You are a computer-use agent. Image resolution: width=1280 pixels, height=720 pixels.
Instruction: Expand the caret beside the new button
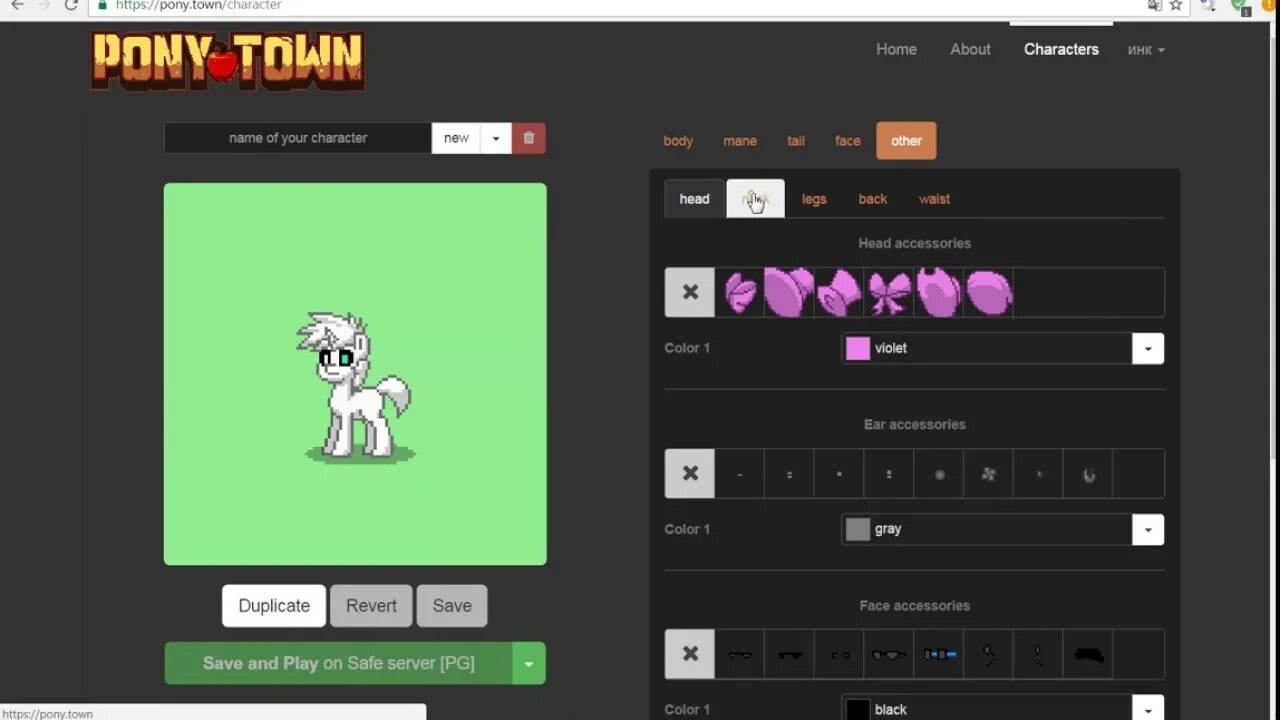pos(496,138)
